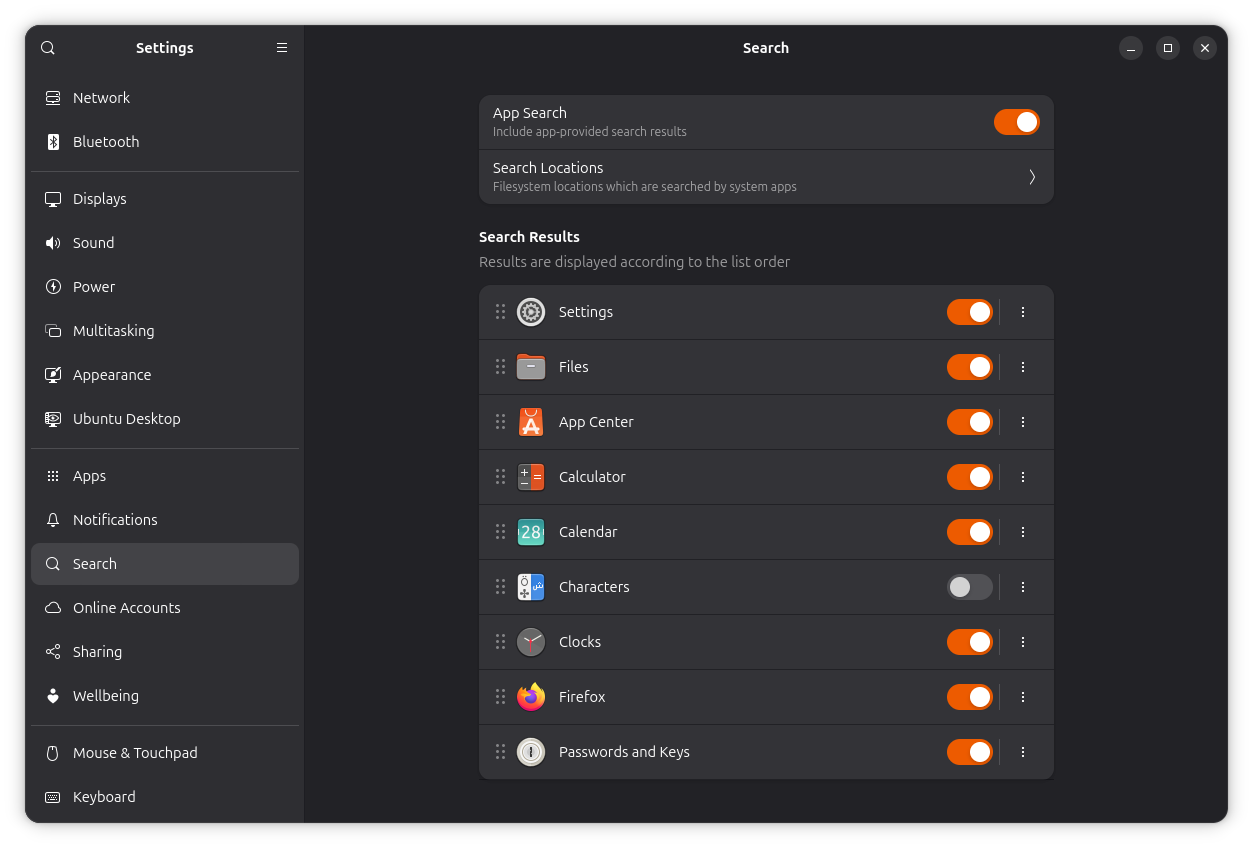Open the three-dot menu for Firefox
This screenshot has height=848, width=1253.
(x=1023, y=697)
